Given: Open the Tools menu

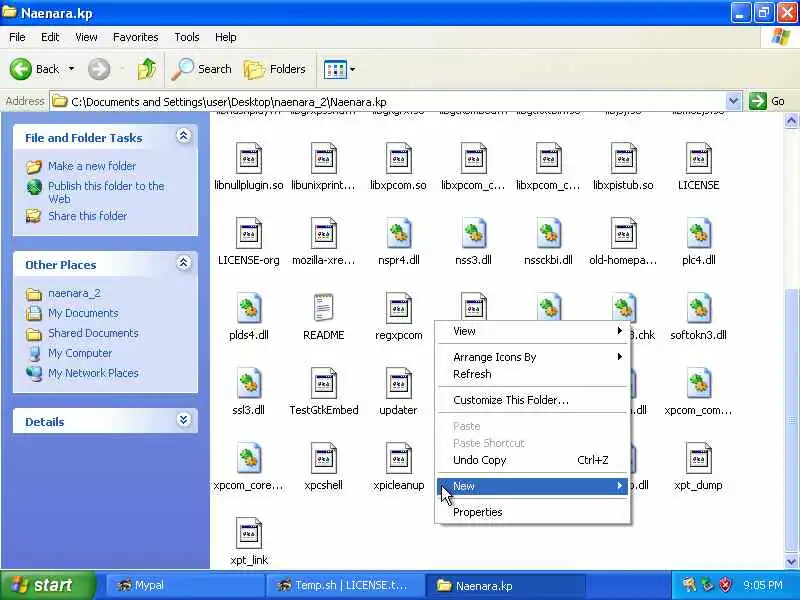Looking at the screenshot, I should tap(187, 37).
